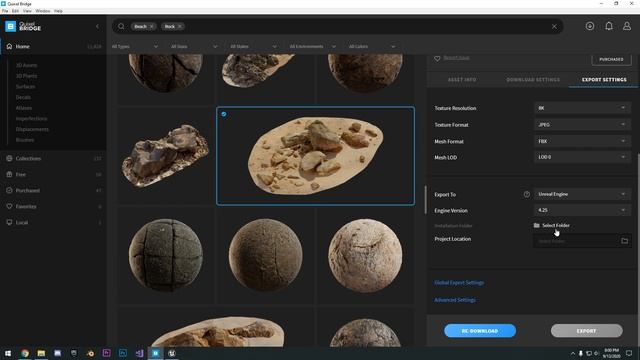Open the Free assets section
640x360 pixels.
coord(53,174)
